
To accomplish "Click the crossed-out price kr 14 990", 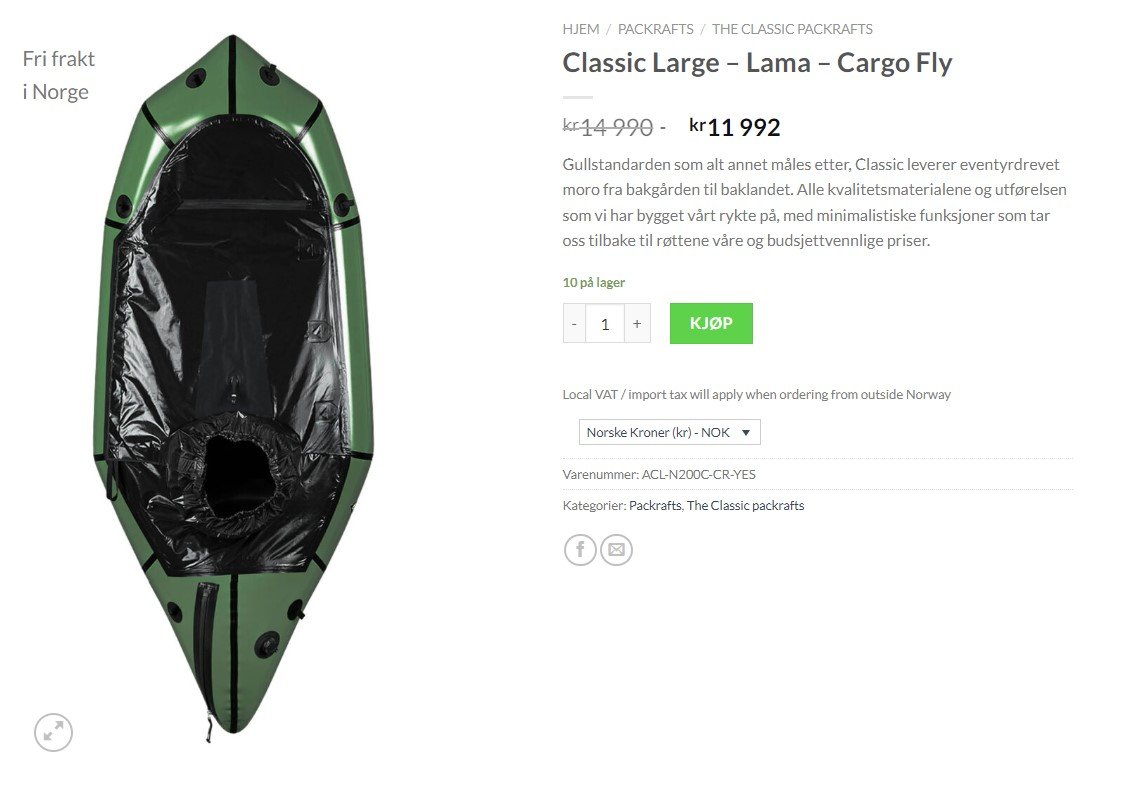I will click(608, 127).
